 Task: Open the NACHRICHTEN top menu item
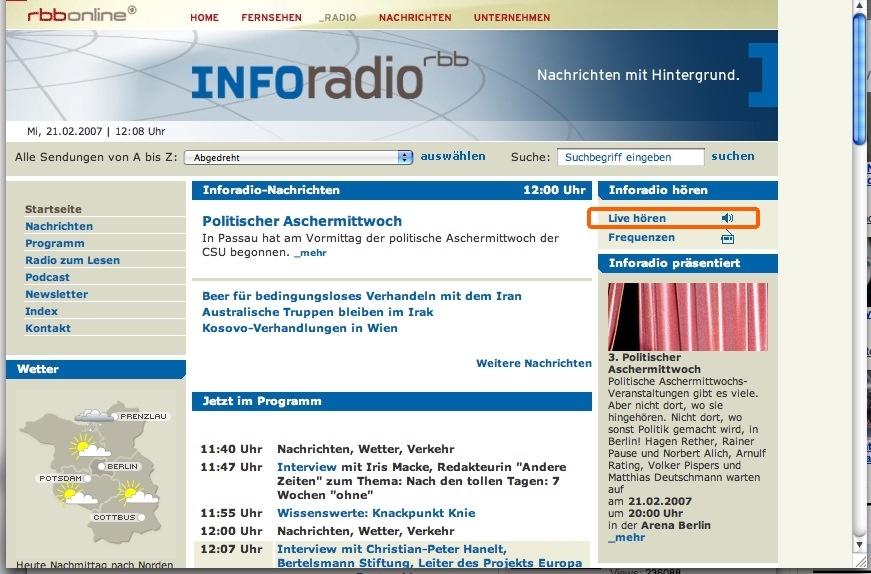pyautogui.click(x=415, y=17)
